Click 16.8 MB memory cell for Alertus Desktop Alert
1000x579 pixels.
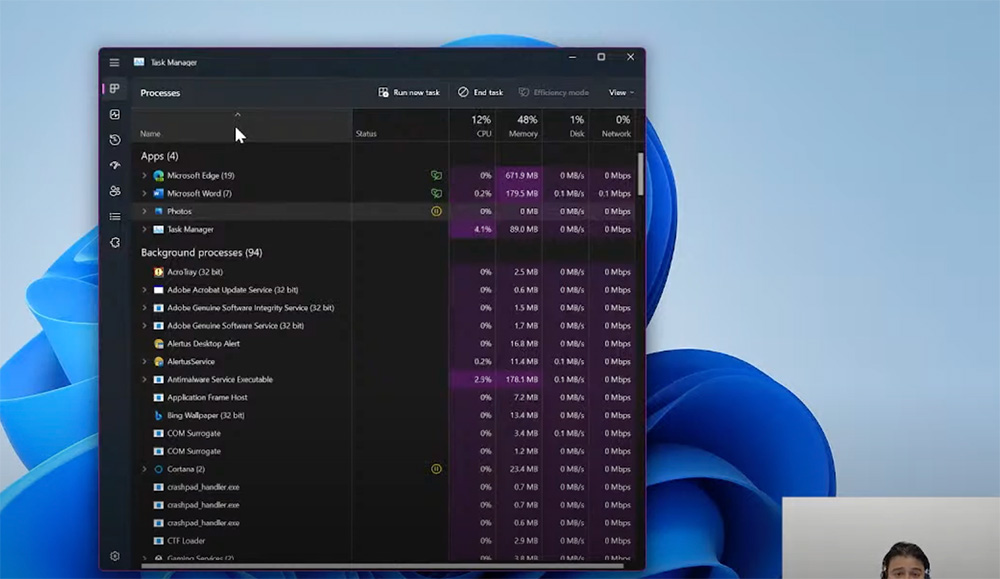pos(519,344)
